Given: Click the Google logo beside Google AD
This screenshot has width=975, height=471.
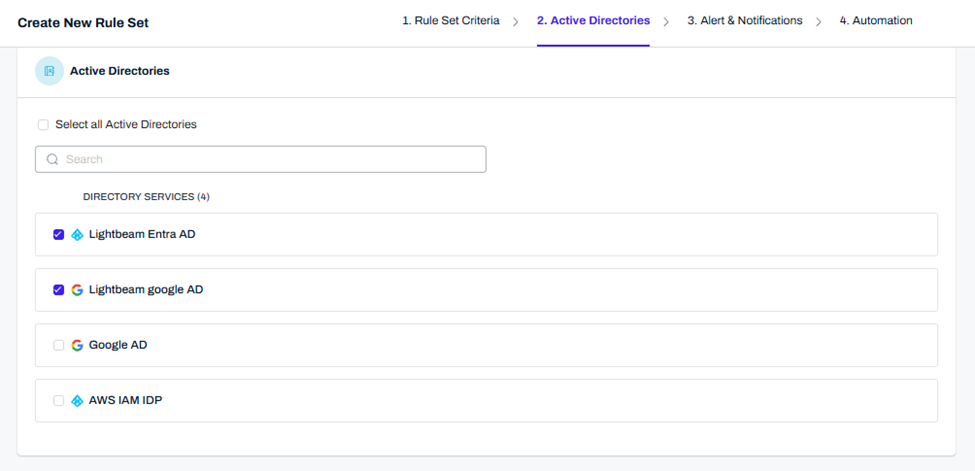Looking at the screenshot, I should [x=77, y=345].
